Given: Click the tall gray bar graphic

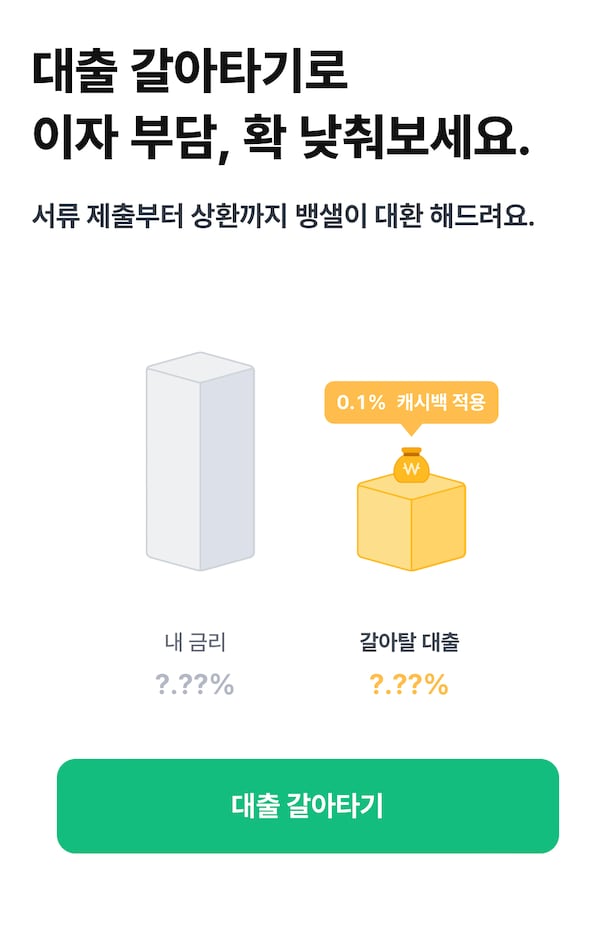Looking at the screenshot, I should click(200, 462).
